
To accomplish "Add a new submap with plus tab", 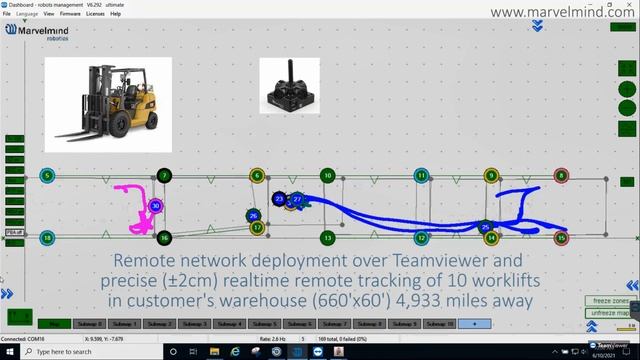I will pyautogui.click(x=475, y=324).
